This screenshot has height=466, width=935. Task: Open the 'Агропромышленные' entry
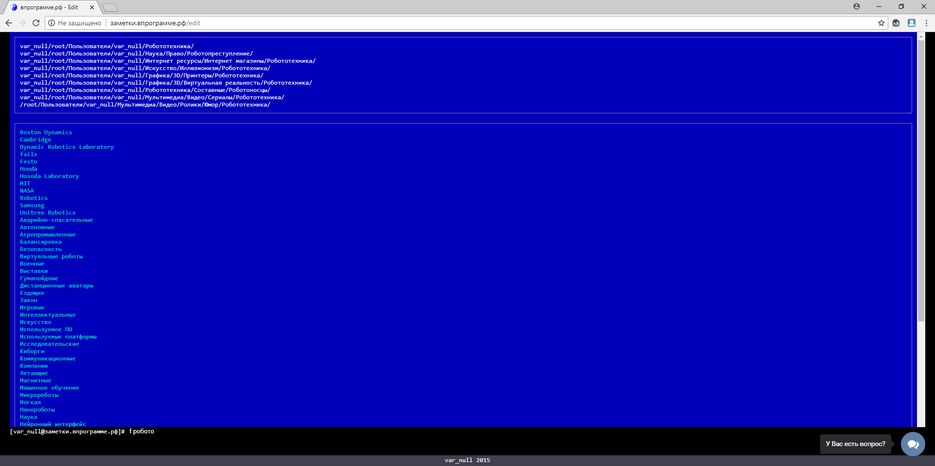48,234
